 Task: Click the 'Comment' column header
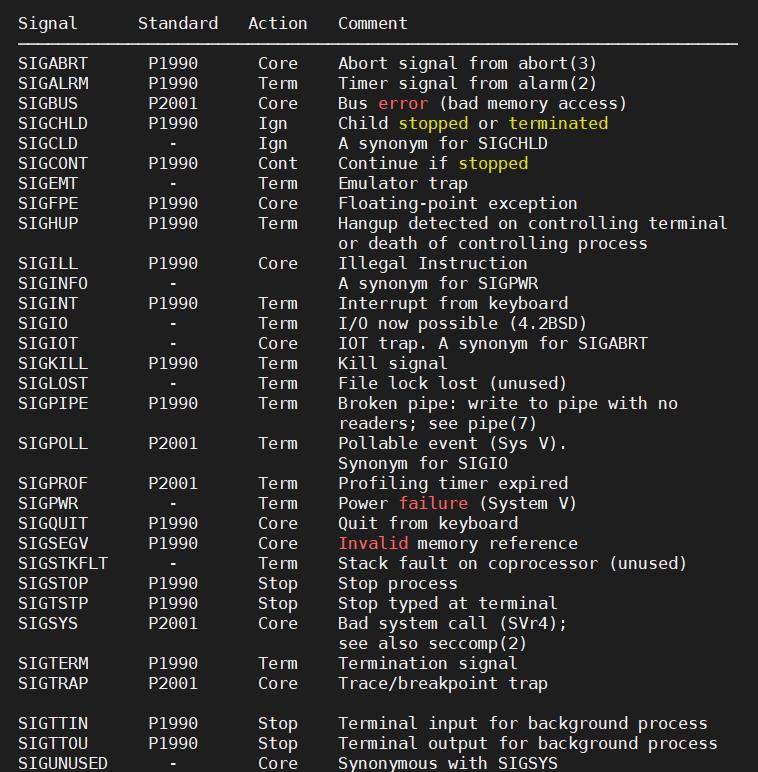(373, 23)
